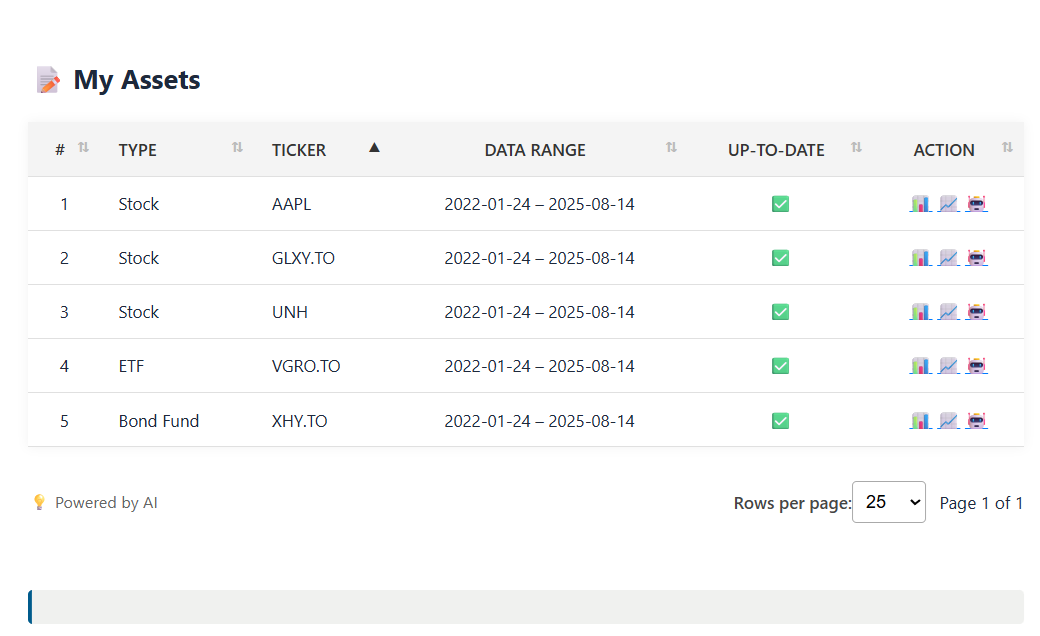
Task: Open the Rows per page dropdown
Action: (888, 502)
